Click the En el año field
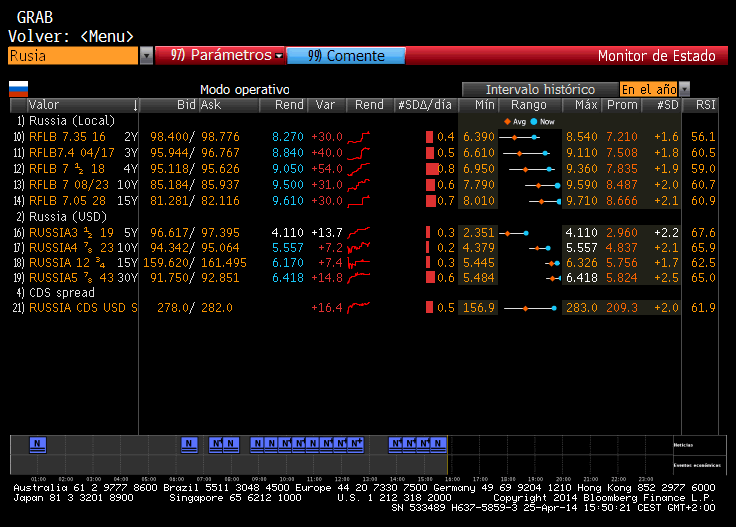Image resolution: width=736 pixels, height=527 pixels. (649, 89)
